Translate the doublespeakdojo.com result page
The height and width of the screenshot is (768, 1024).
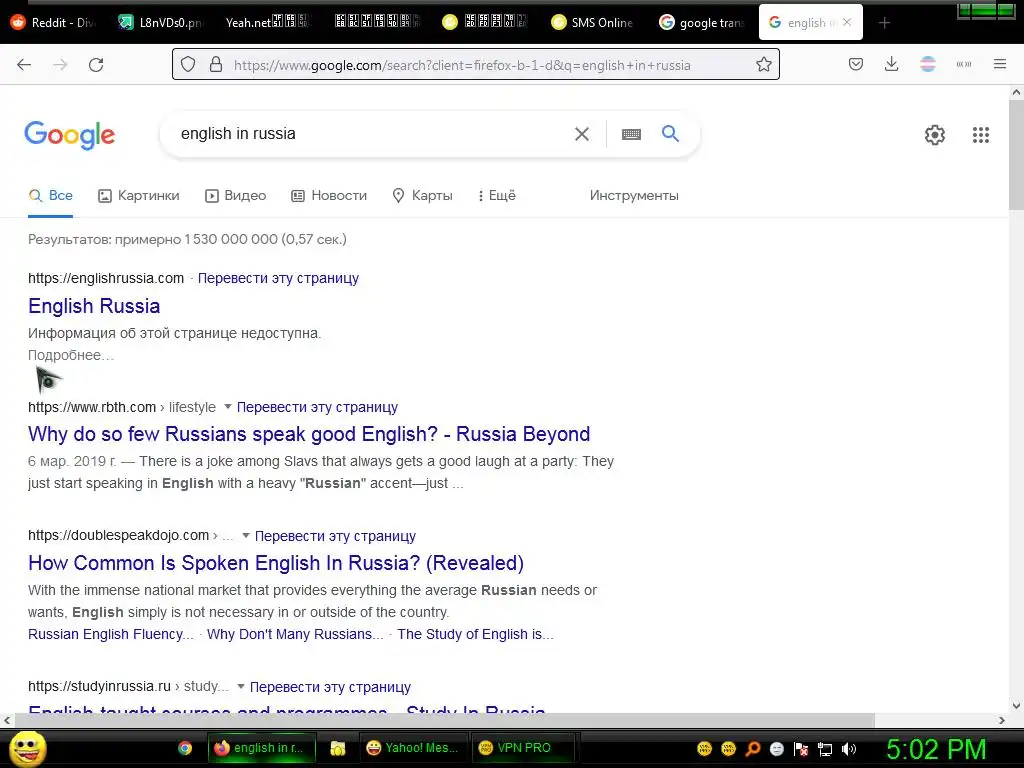[x=335, y=536]
